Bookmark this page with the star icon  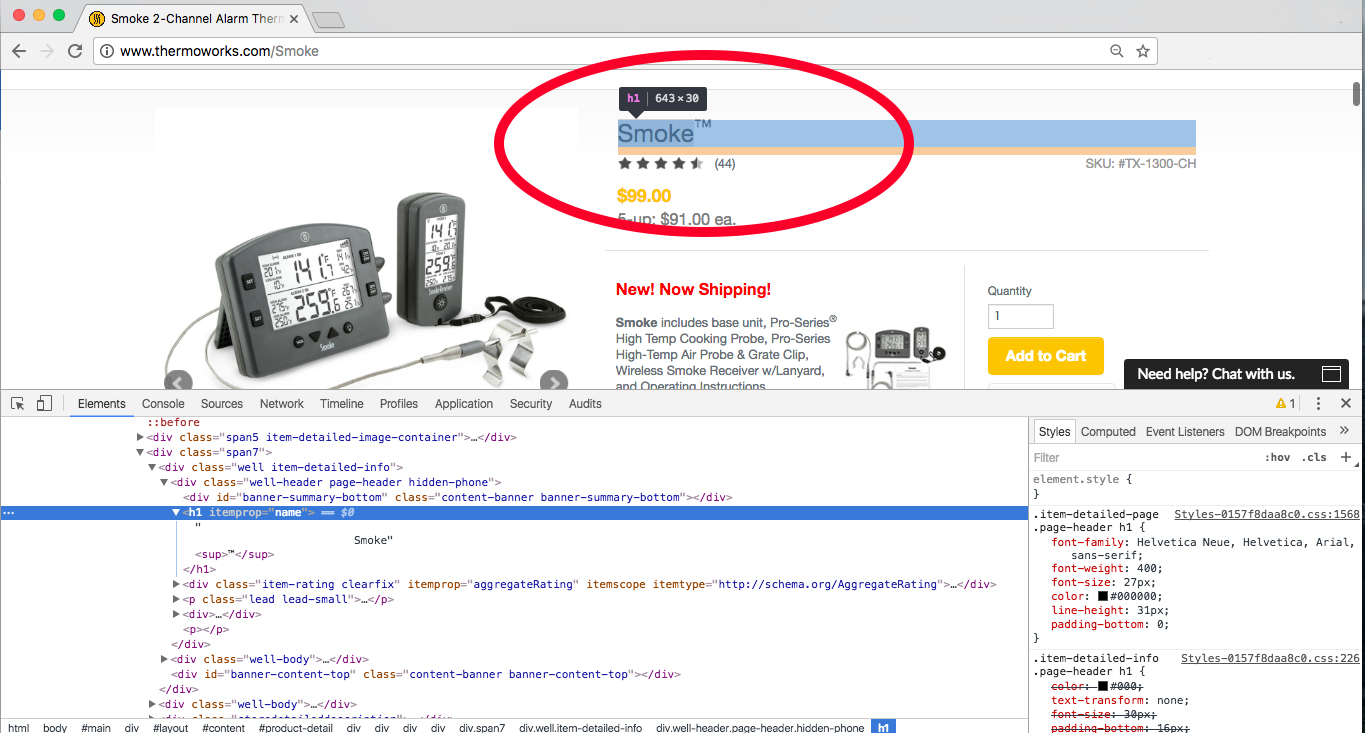point(1143,51)
